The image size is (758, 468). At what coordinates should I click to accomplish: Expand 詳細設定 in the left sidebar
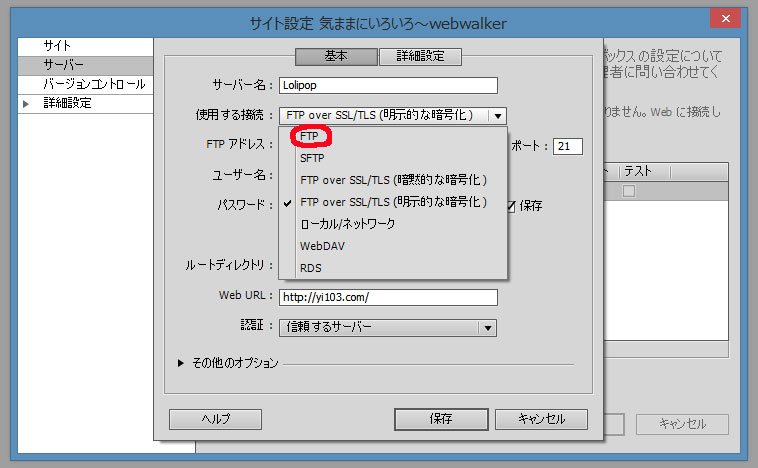[x=26, y=103]
